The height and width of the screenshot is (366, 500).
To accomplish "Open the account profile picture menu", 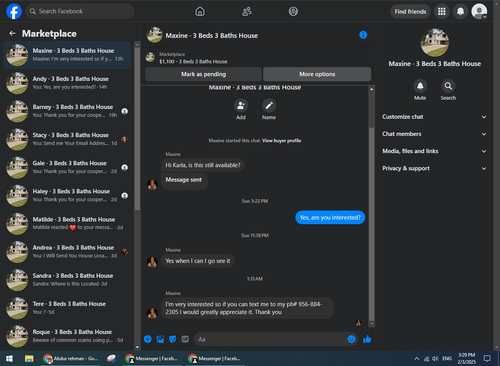I will point(479,11).
